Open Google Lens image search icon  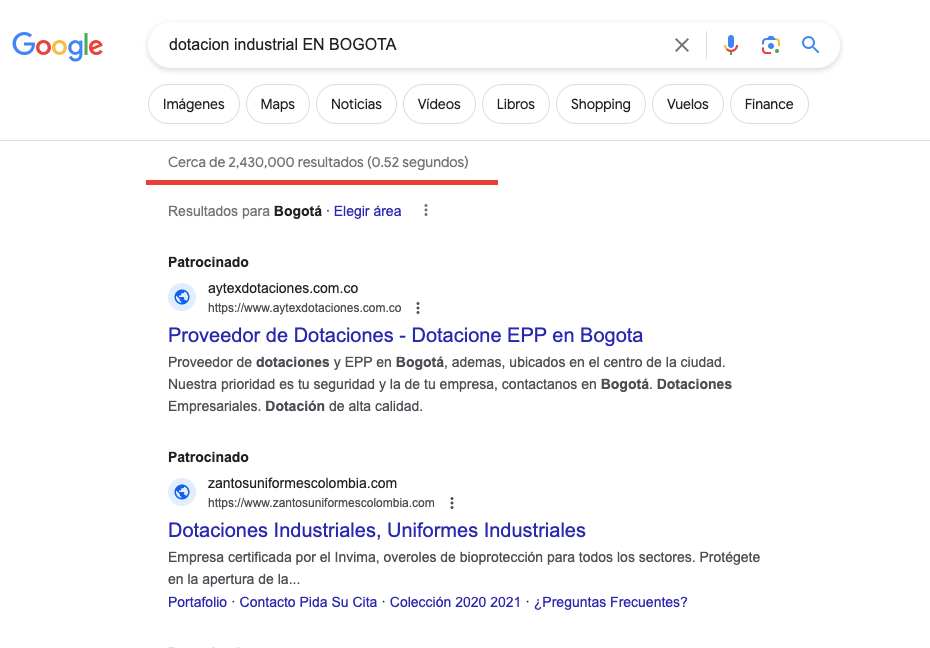(x=770, y=45)
